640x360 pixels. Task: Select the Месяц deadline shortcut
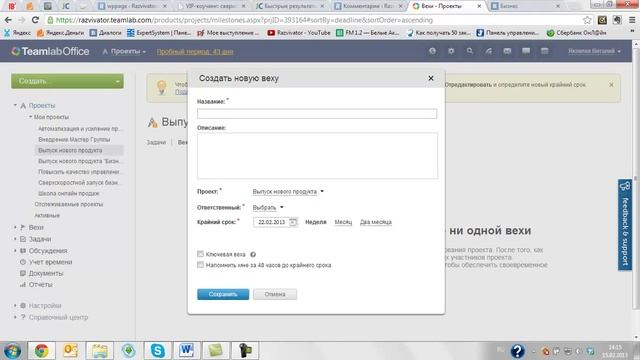tap(343, 222)
